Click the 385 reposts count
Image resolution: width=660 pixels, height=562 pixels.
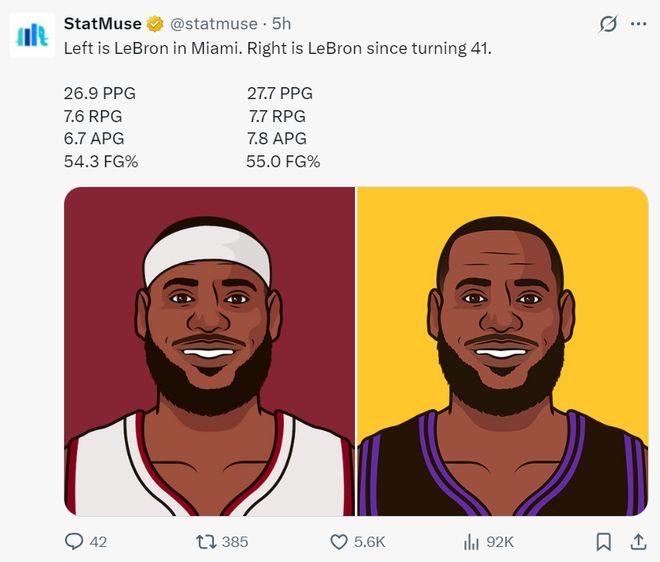click(x=235, y=542)
